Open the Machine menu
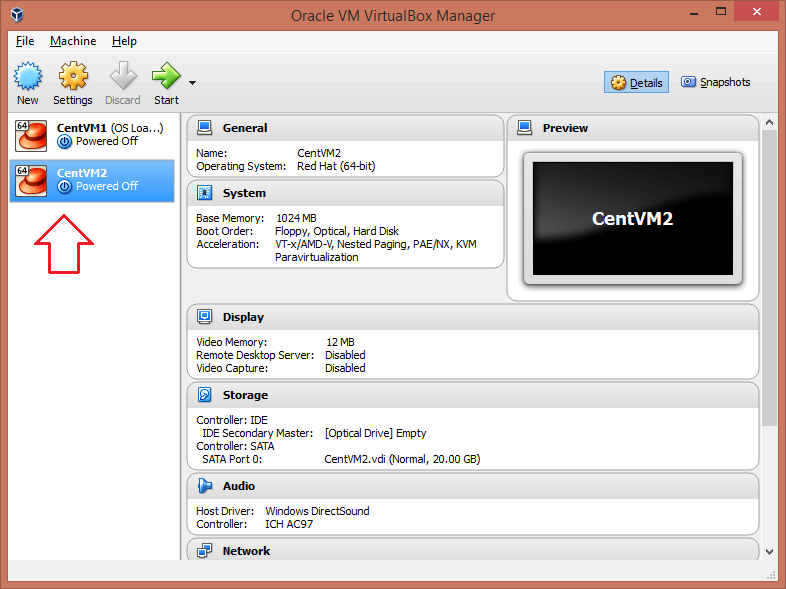The width and height of the screenshot is (786, 589). pos(73,41)
